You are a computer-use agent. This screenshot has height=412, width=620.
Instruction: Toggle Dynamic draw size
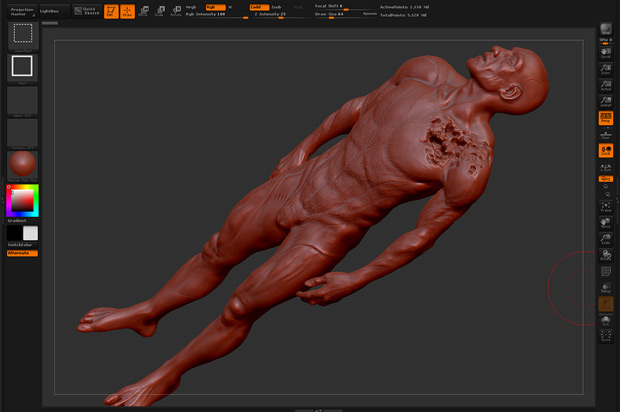[370, 14]
